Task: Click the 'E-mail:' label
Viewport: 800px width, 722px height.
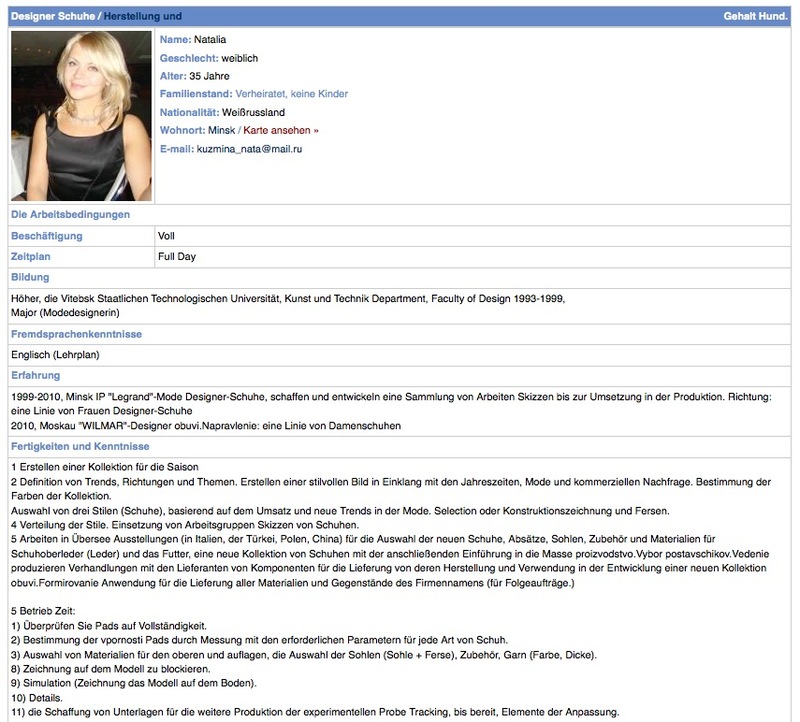Action: [177, 149]
